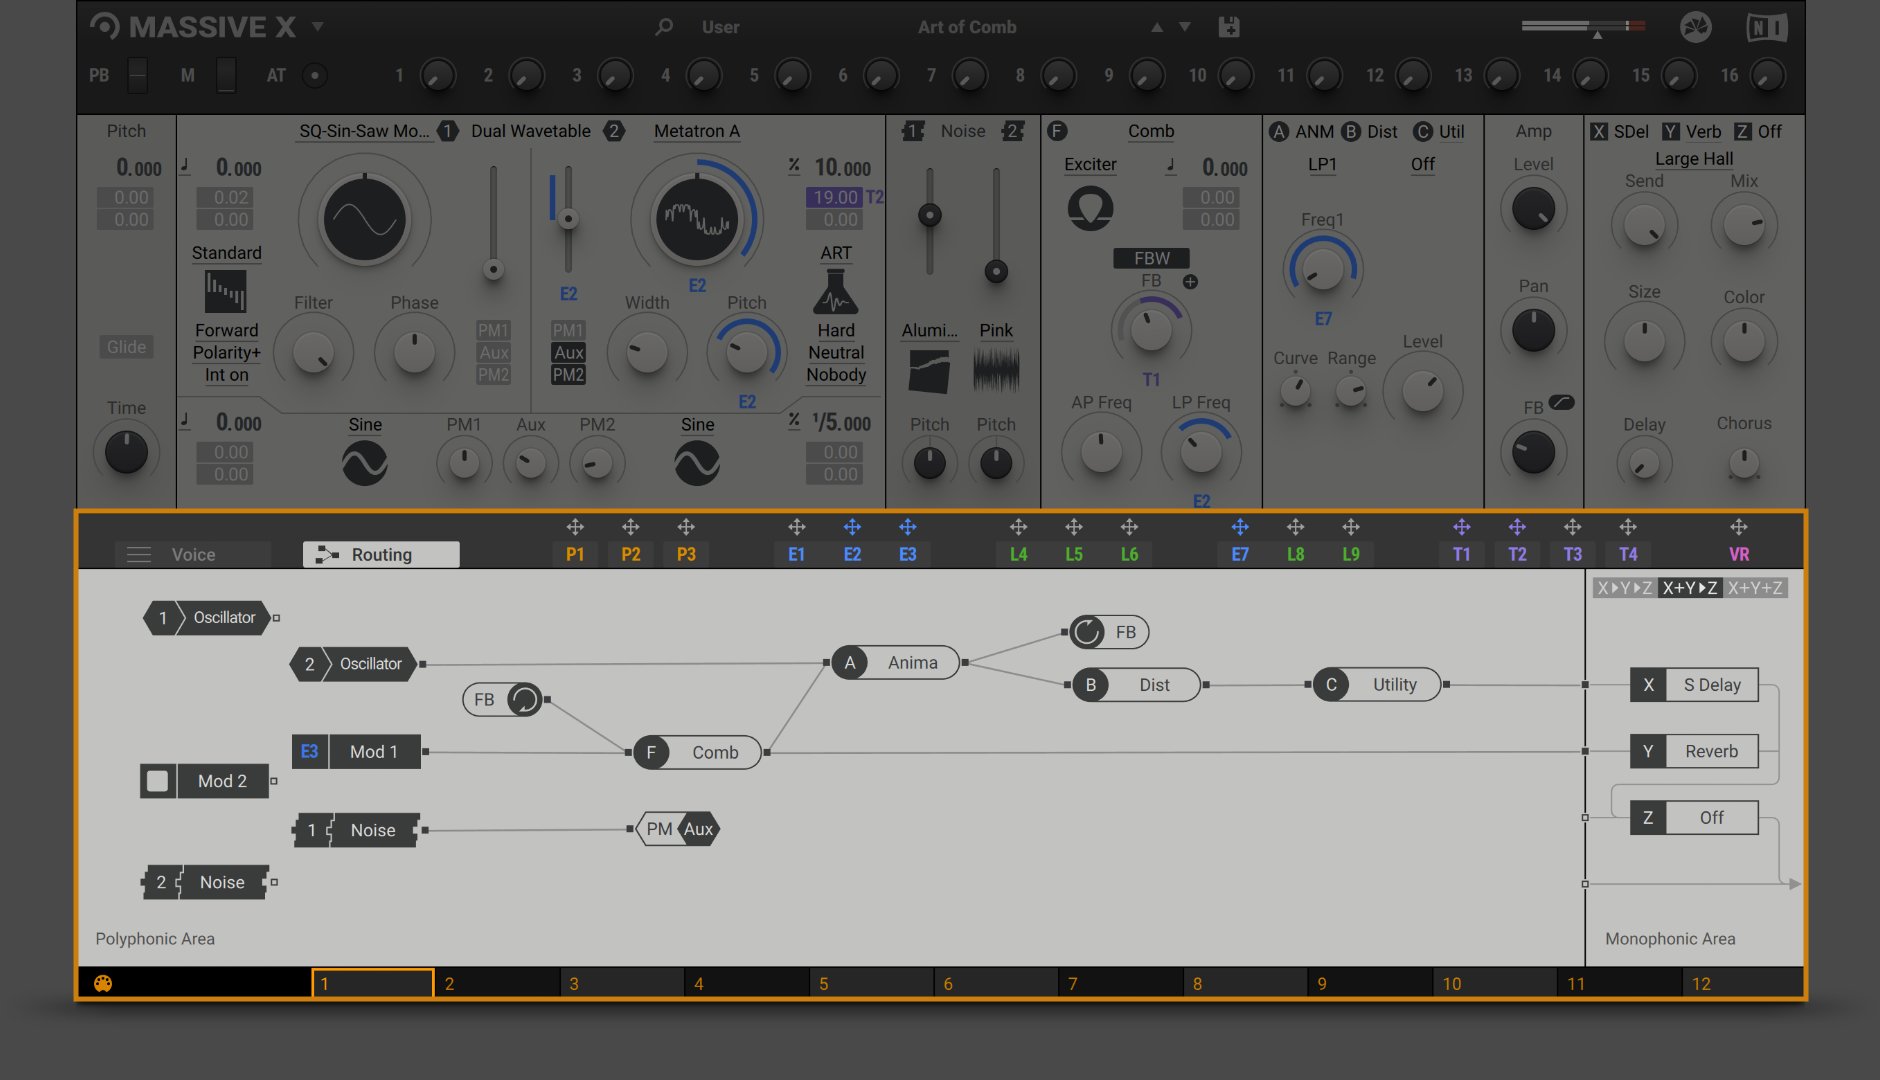Click the P1 modulation drag handle
The width and height of the screenshot is (1880, 1080).
click(x=575, y=527)
